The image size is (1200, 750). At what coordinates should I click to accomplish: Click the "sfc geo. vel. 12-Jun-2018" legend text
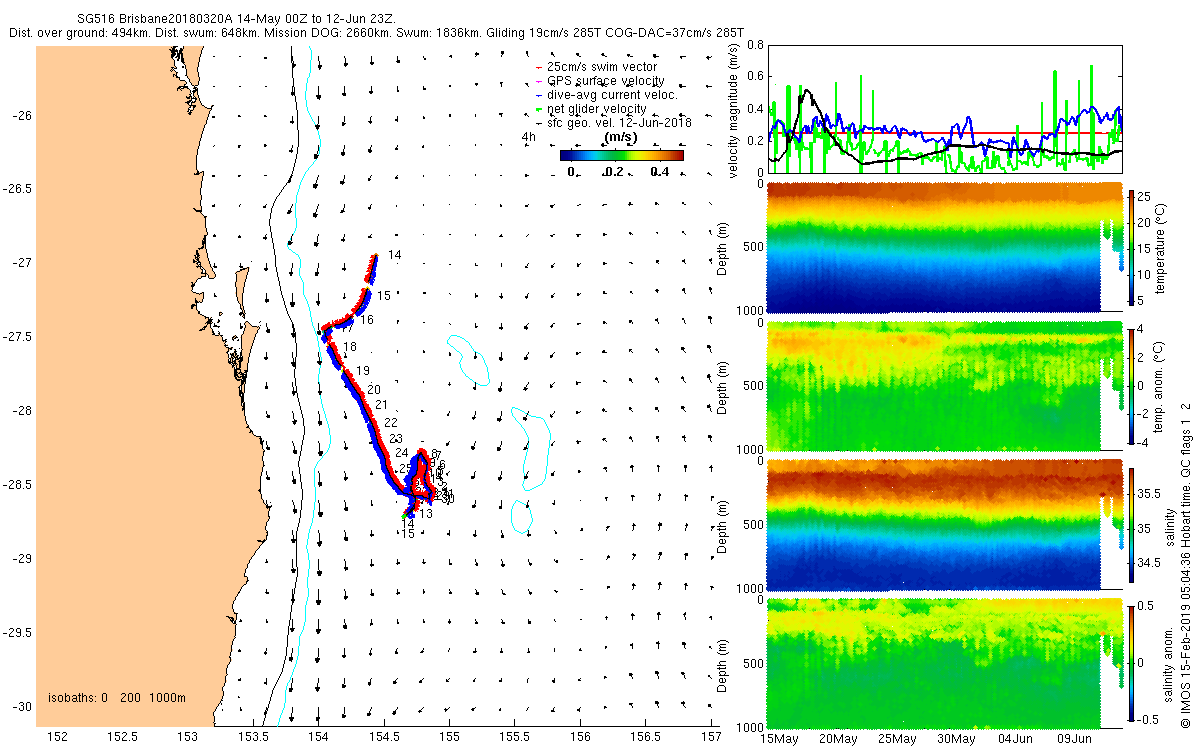click(620, 122)
